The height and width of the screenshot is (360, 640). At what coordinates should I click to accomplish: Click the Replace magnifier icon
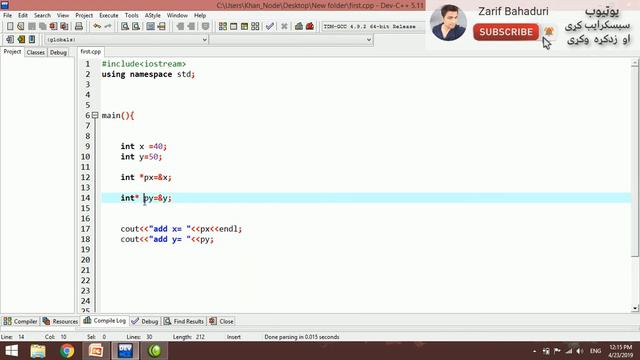(x=136, y=27)
